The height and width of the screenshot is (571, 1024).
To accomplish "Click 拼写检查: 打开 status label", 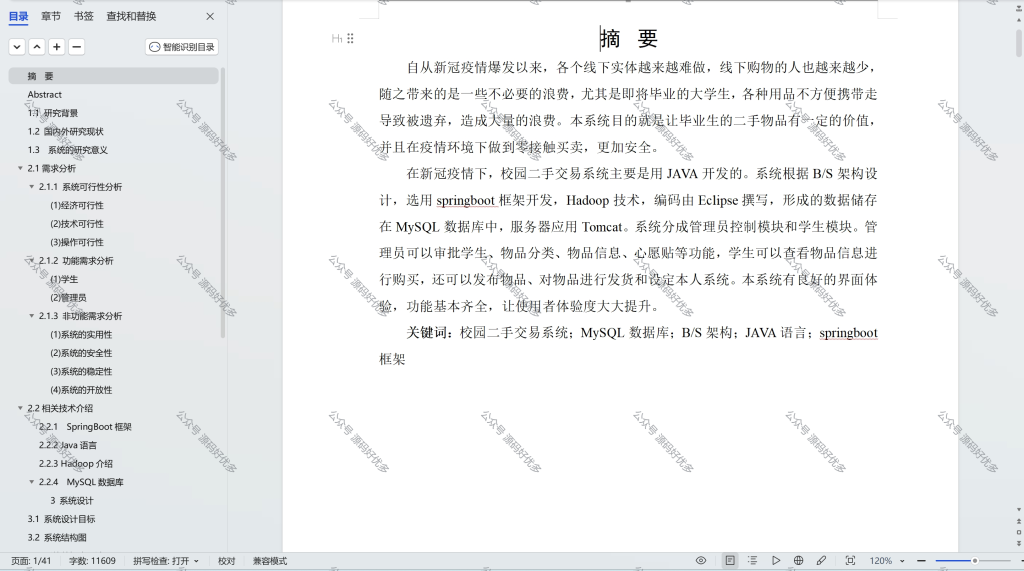I will click(161, 561).
